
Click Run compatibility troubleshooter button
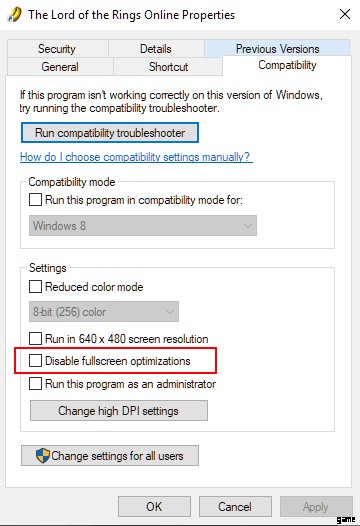click(110, 133)
